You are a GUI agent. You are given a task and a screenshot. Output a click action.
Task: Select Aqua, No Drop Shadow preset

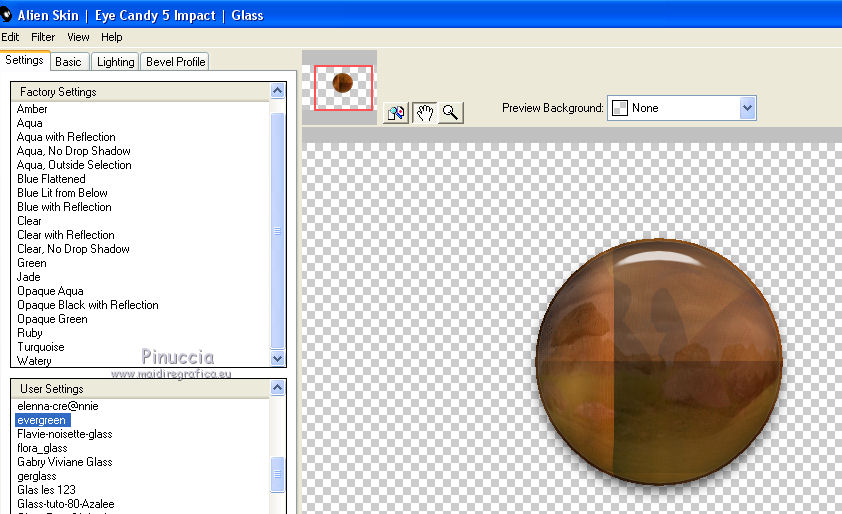[x=74, y=151]
